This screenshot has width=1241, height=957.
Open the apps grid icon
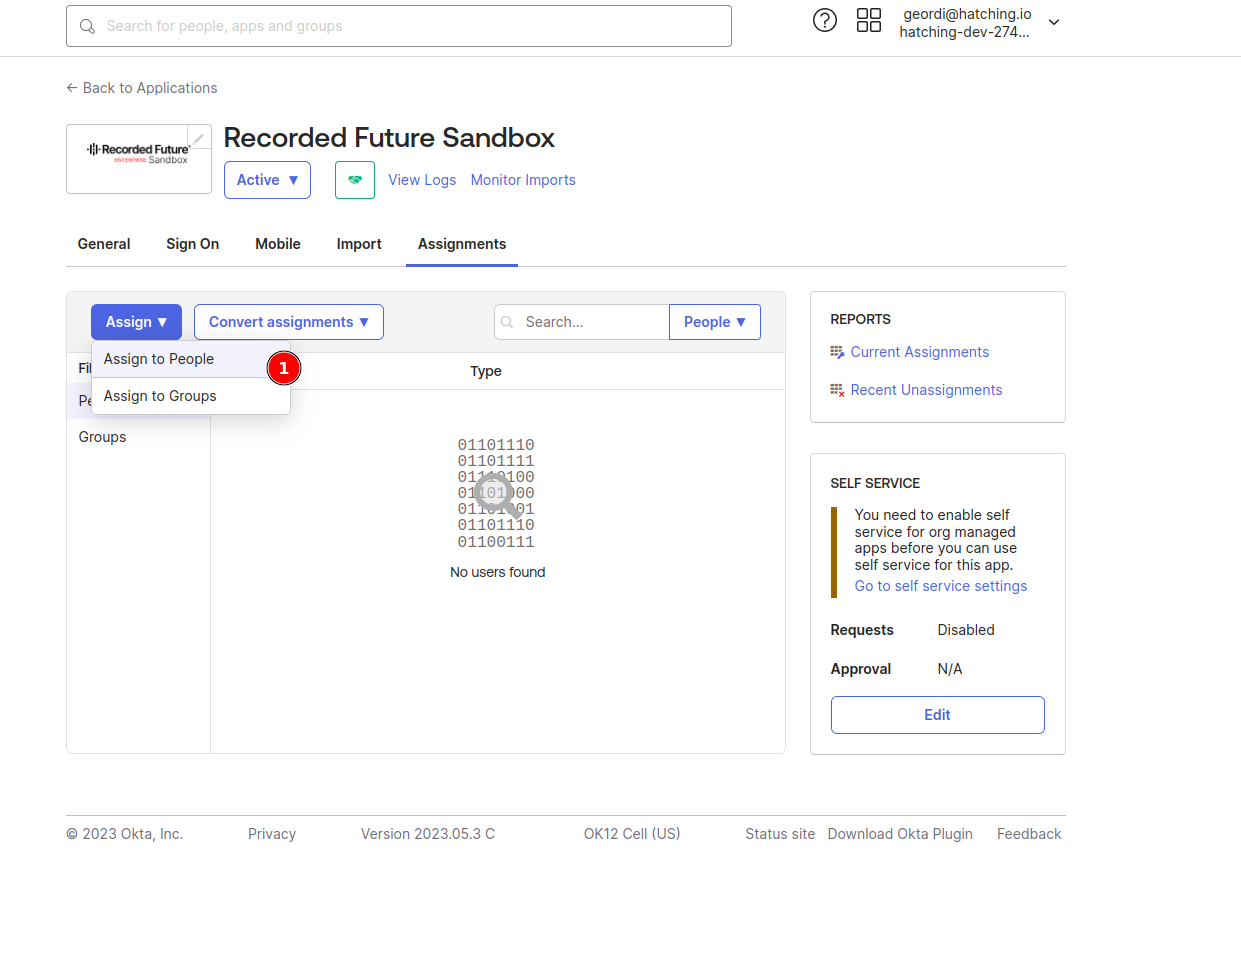(x=868, y=21)
